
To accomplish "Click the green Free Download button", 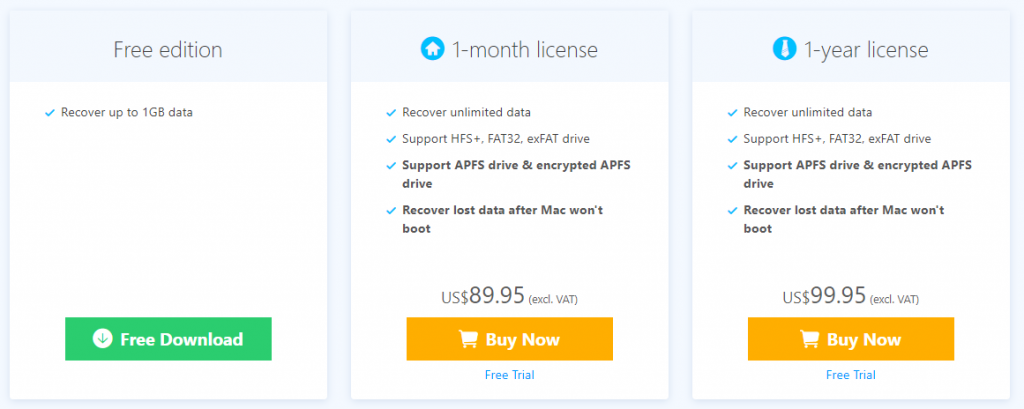I will pos(168,339).
